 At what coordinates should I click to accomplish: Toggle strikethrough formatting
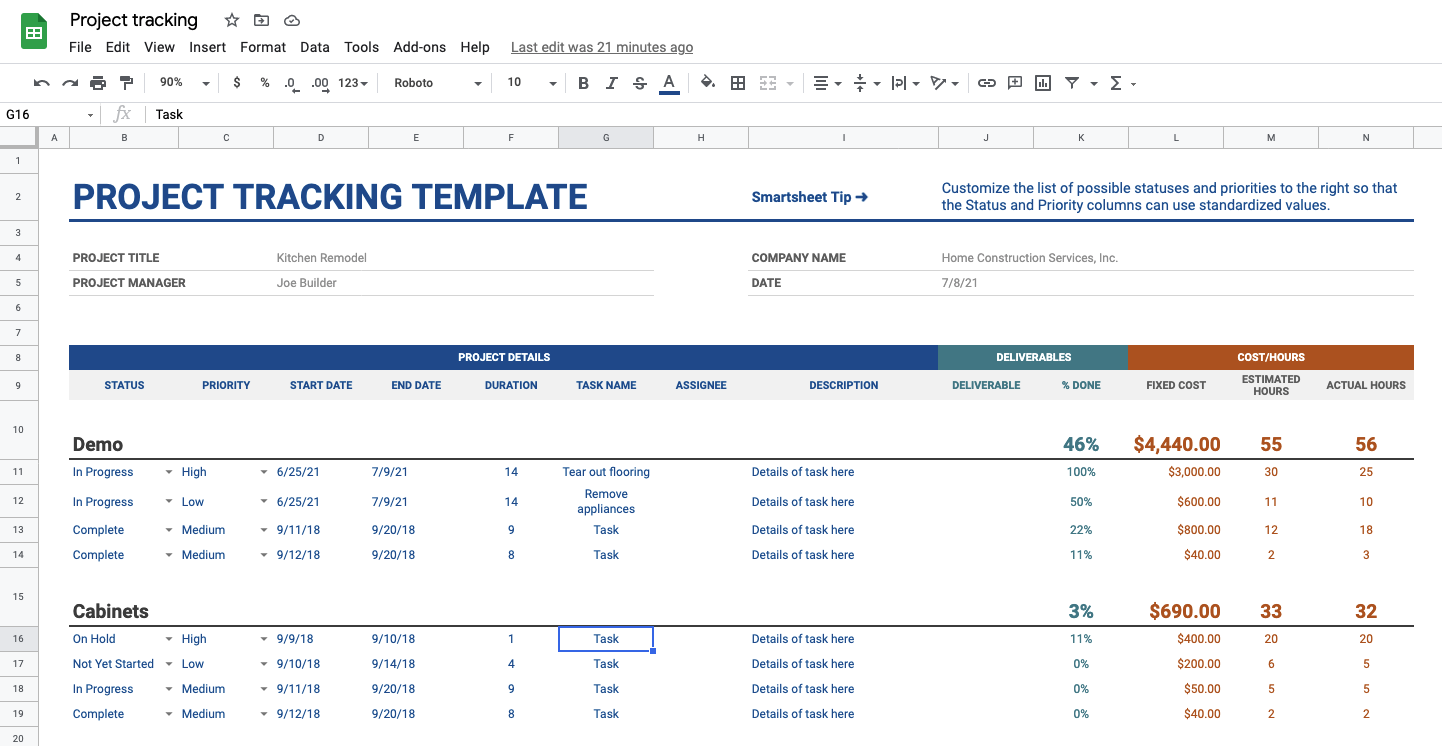pyautogui.click(x=640, y=83)
